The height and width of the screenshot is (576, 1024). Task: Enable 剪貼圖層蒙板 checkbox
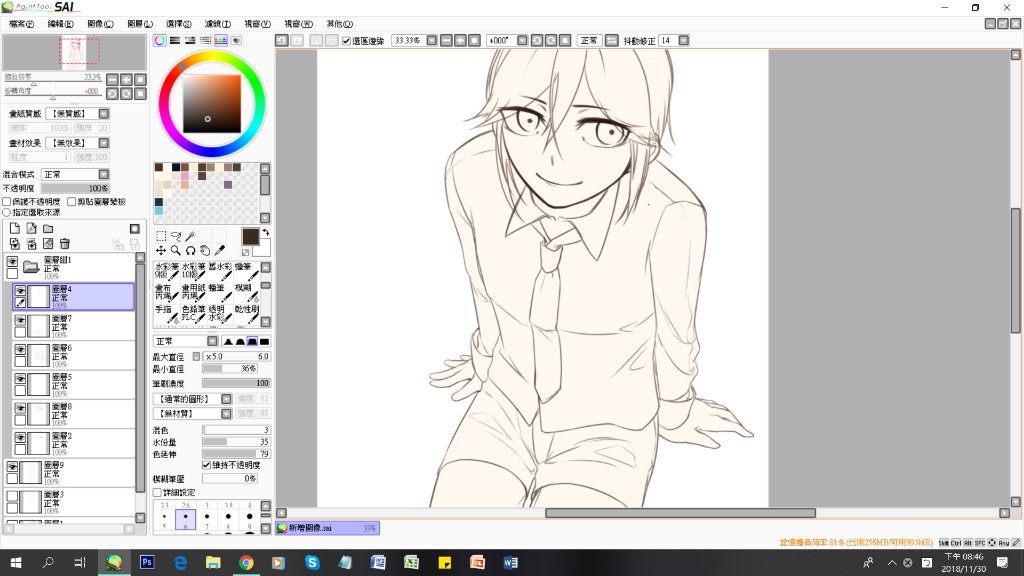click(72, 202)
